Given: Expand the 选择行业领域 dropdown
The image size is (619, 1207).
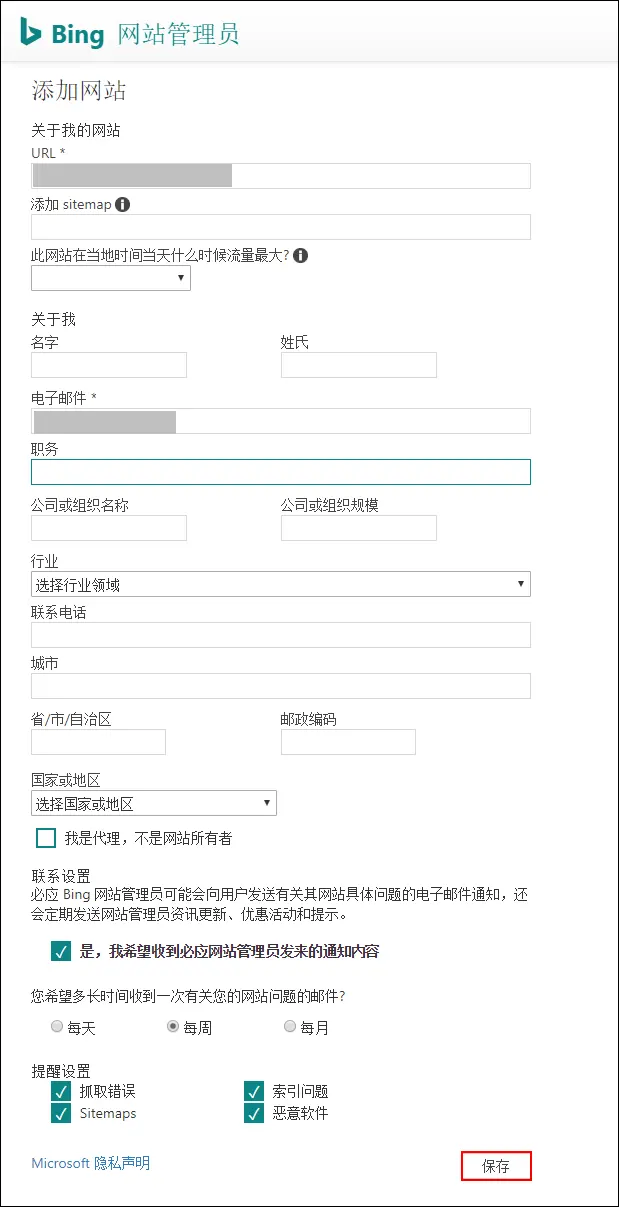Looking at the screenshot, I should [x=280, y=584].
